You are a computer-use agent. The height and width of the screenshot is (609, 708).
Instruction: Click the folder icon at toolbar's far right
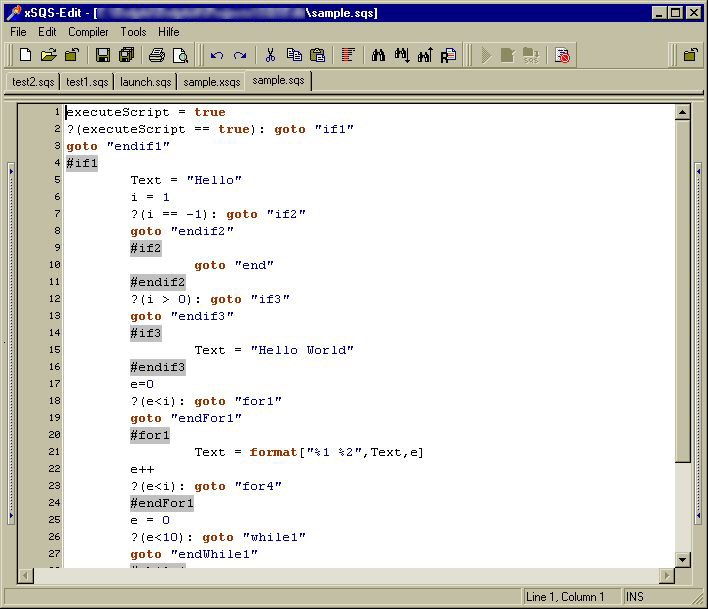(690, 55)
